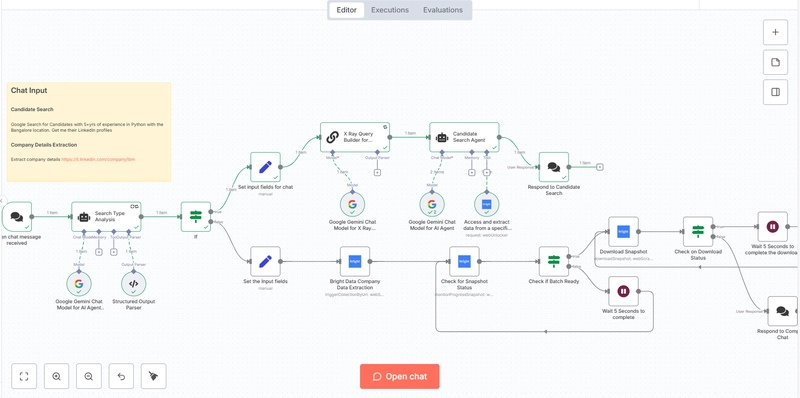Open Wait 5 Seconds to complete node

[623, 291]
